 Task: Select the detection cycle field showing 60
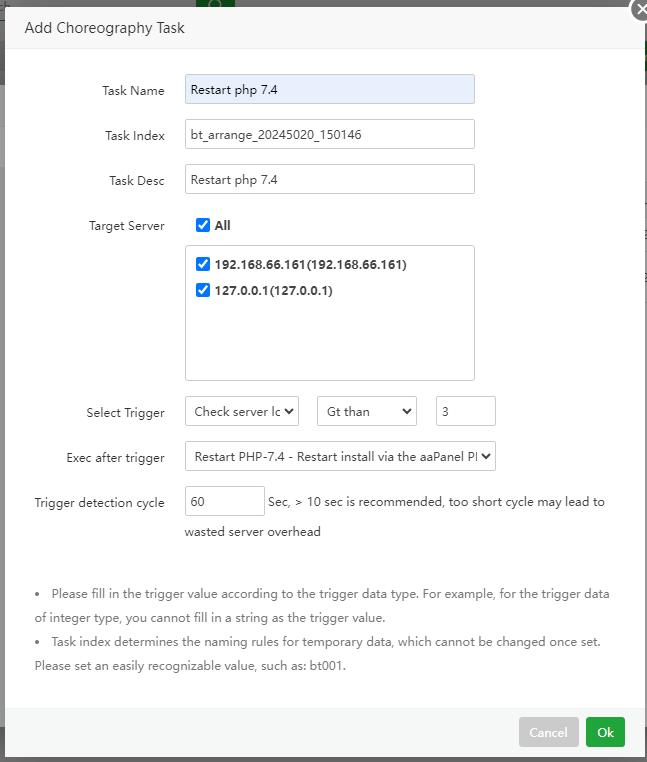click(x=224, y=501)
